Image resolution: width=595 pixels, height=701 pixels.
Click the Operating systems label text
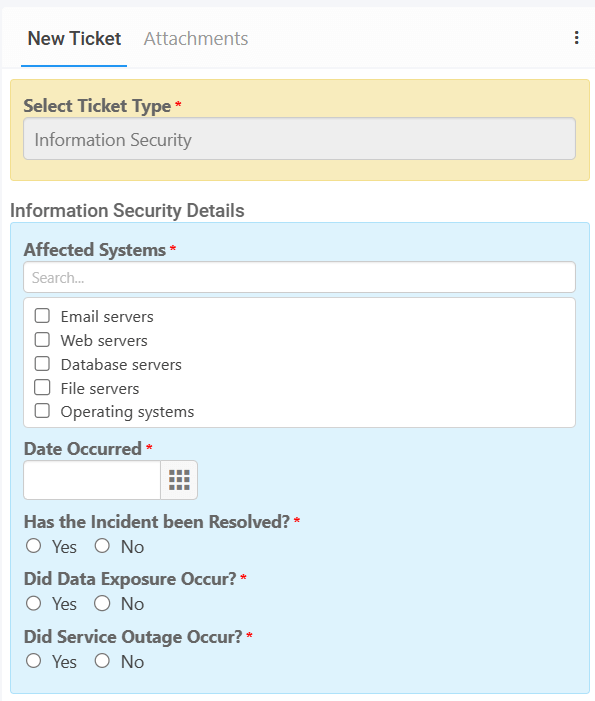coord(127,412)
